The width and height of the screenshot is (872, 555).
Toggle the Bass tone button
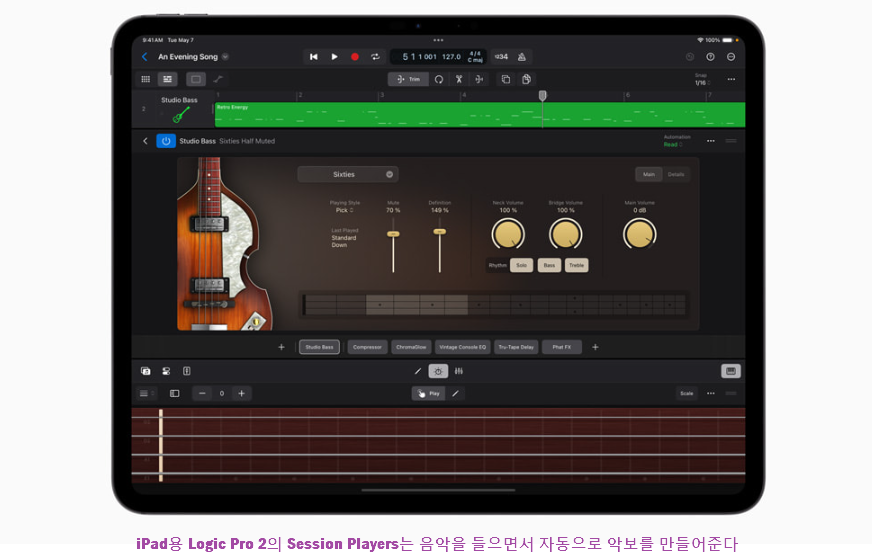(549, 265)
